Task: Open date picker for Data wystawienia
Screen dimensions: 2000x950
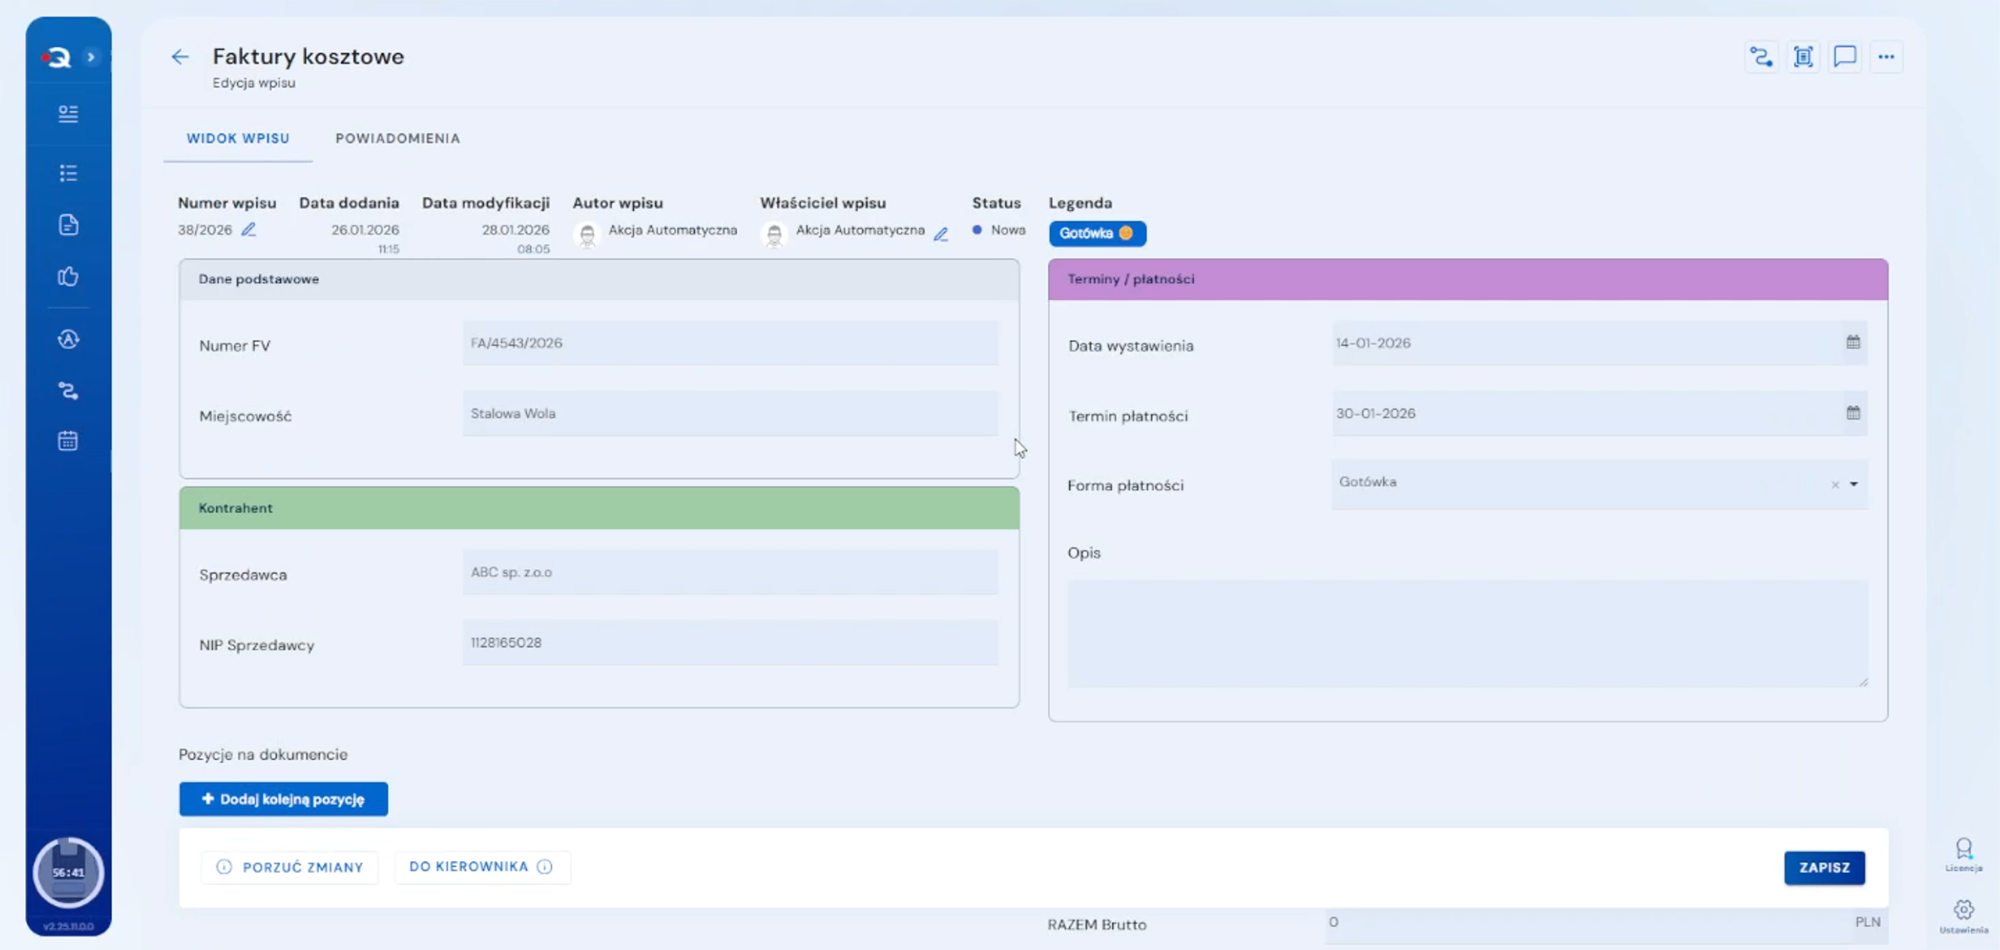Action: point(1853,343)
